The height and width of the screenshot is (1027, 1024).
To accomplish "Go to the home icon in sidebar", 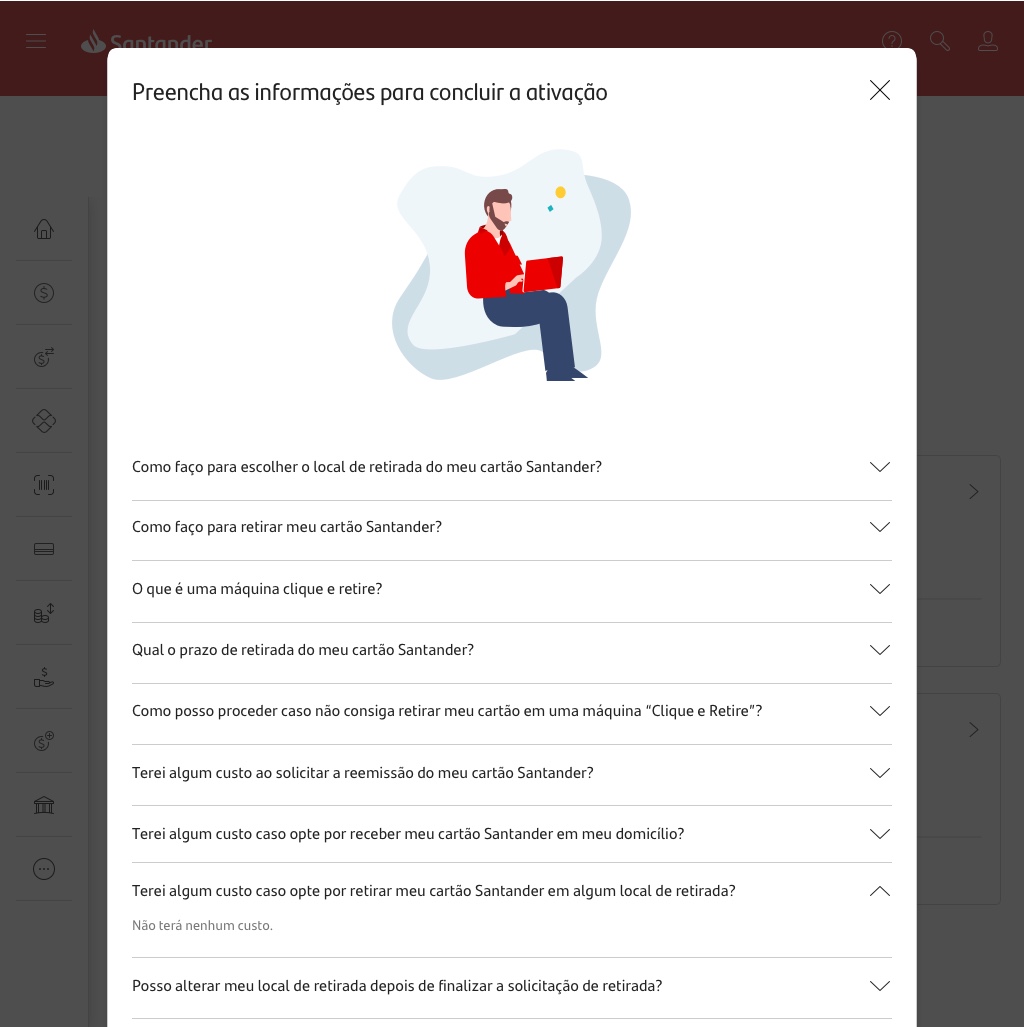I will [x=44, y=229].
